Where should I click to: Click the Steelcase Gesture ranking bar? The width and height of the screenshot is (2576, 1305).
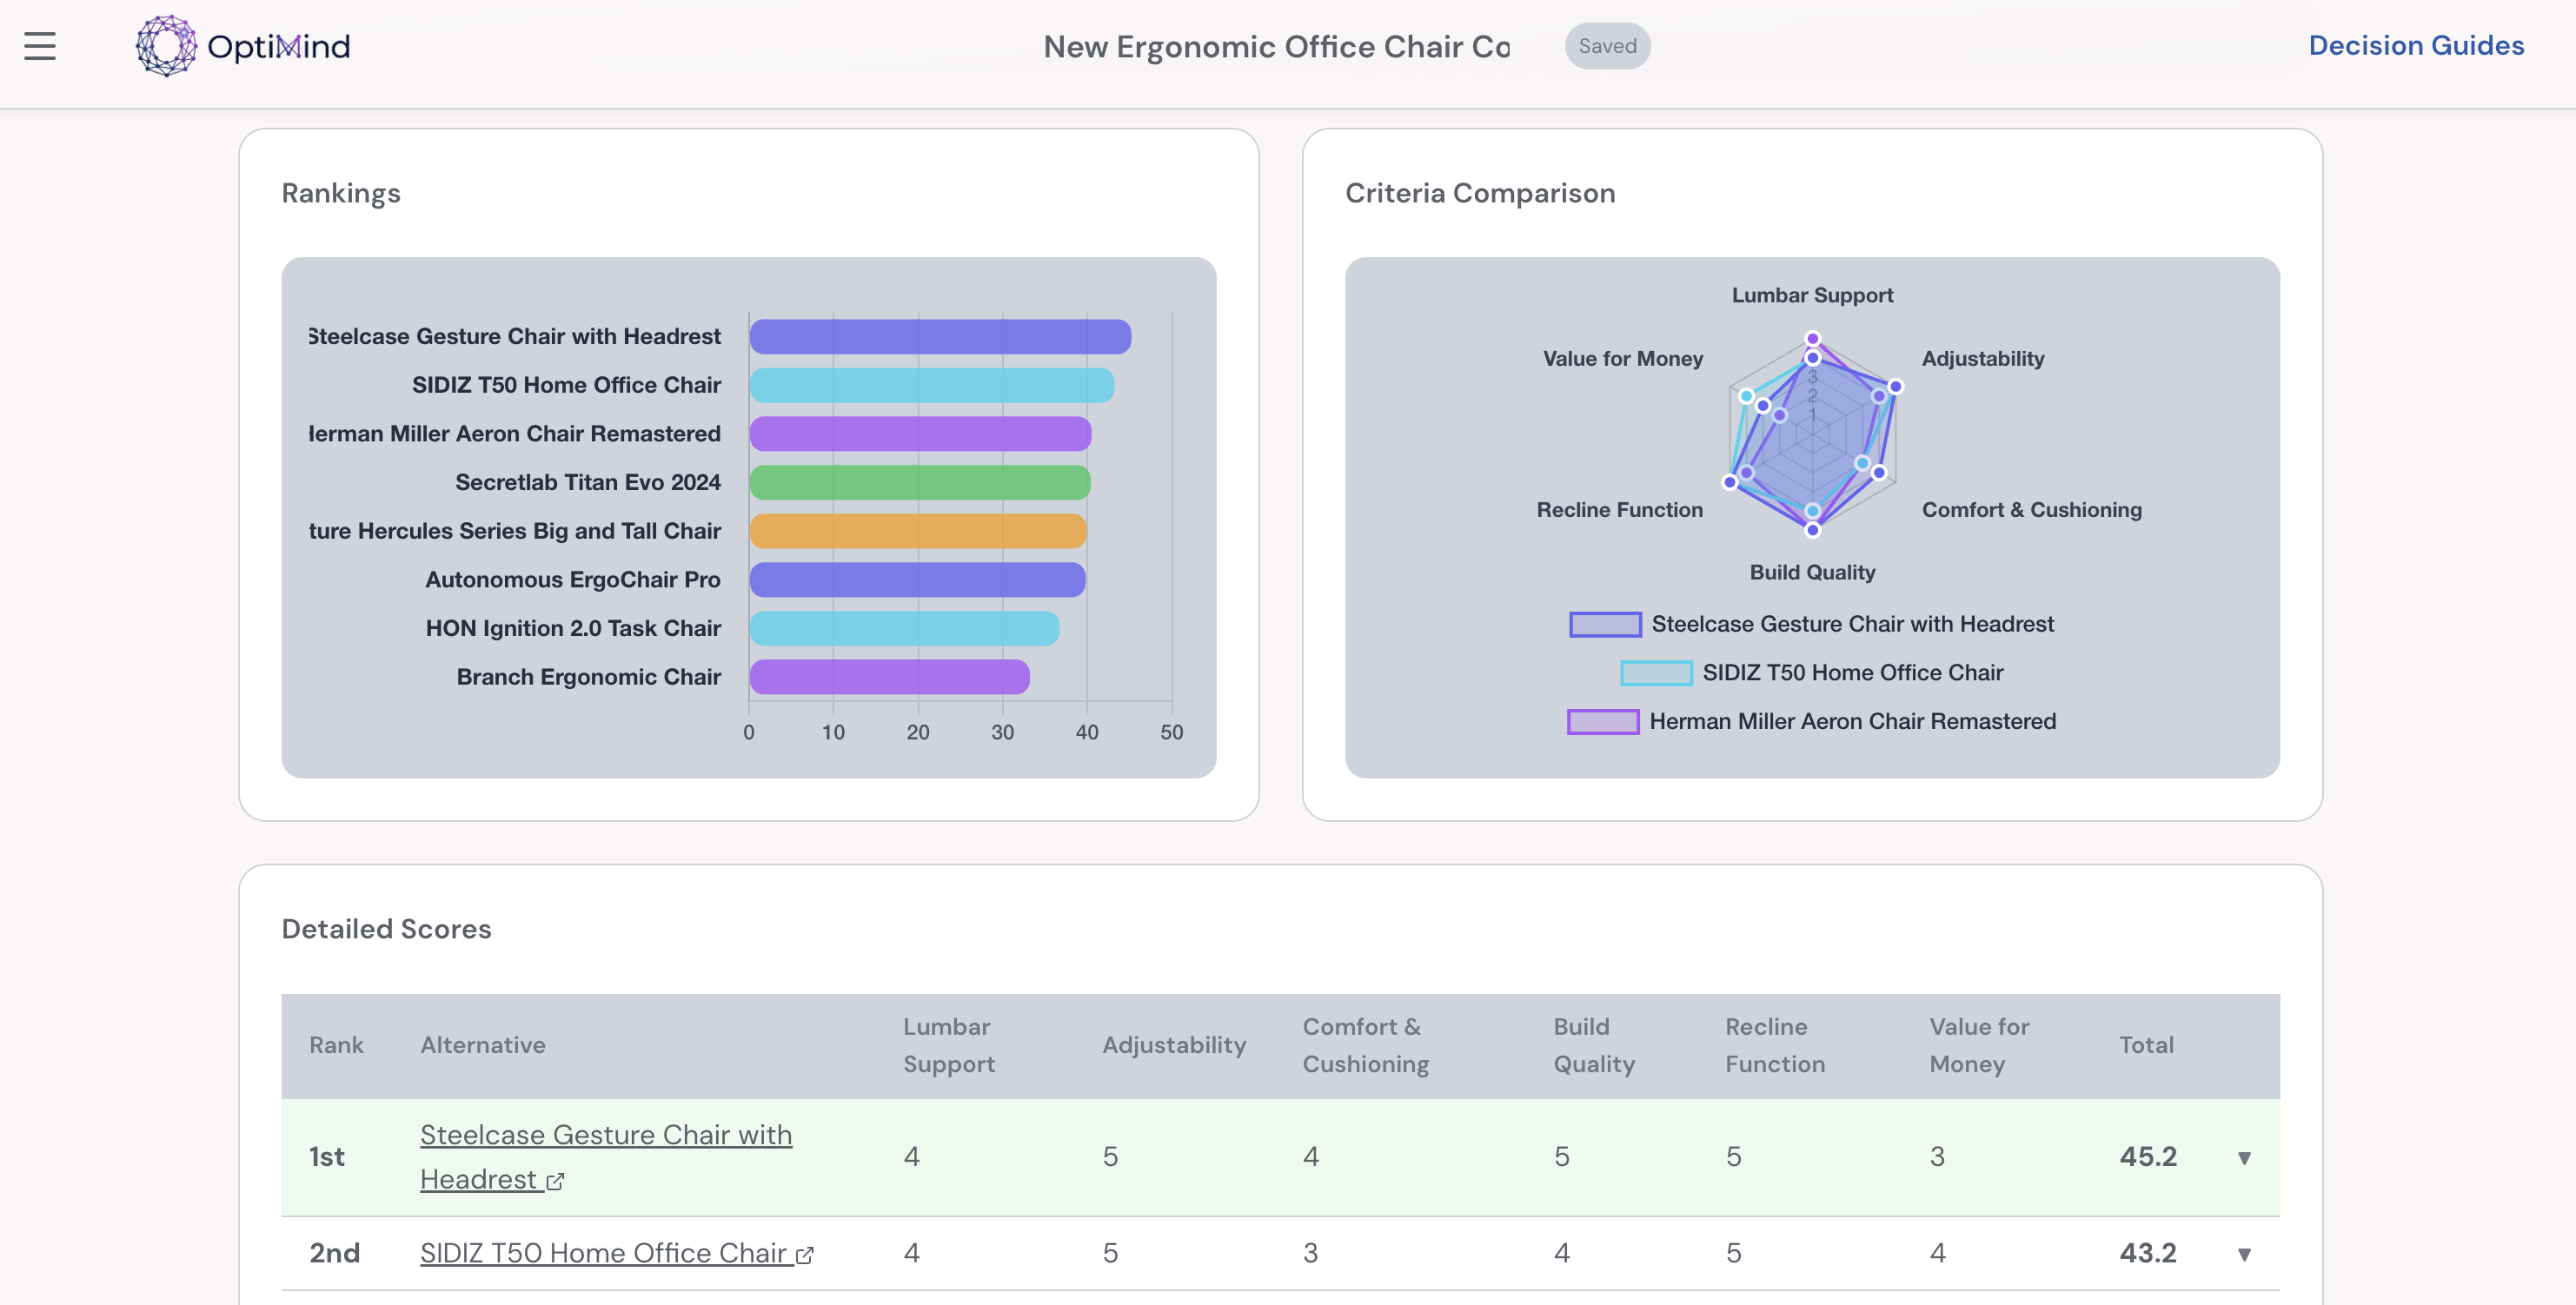pyautogui.click(x=939, y=337)
